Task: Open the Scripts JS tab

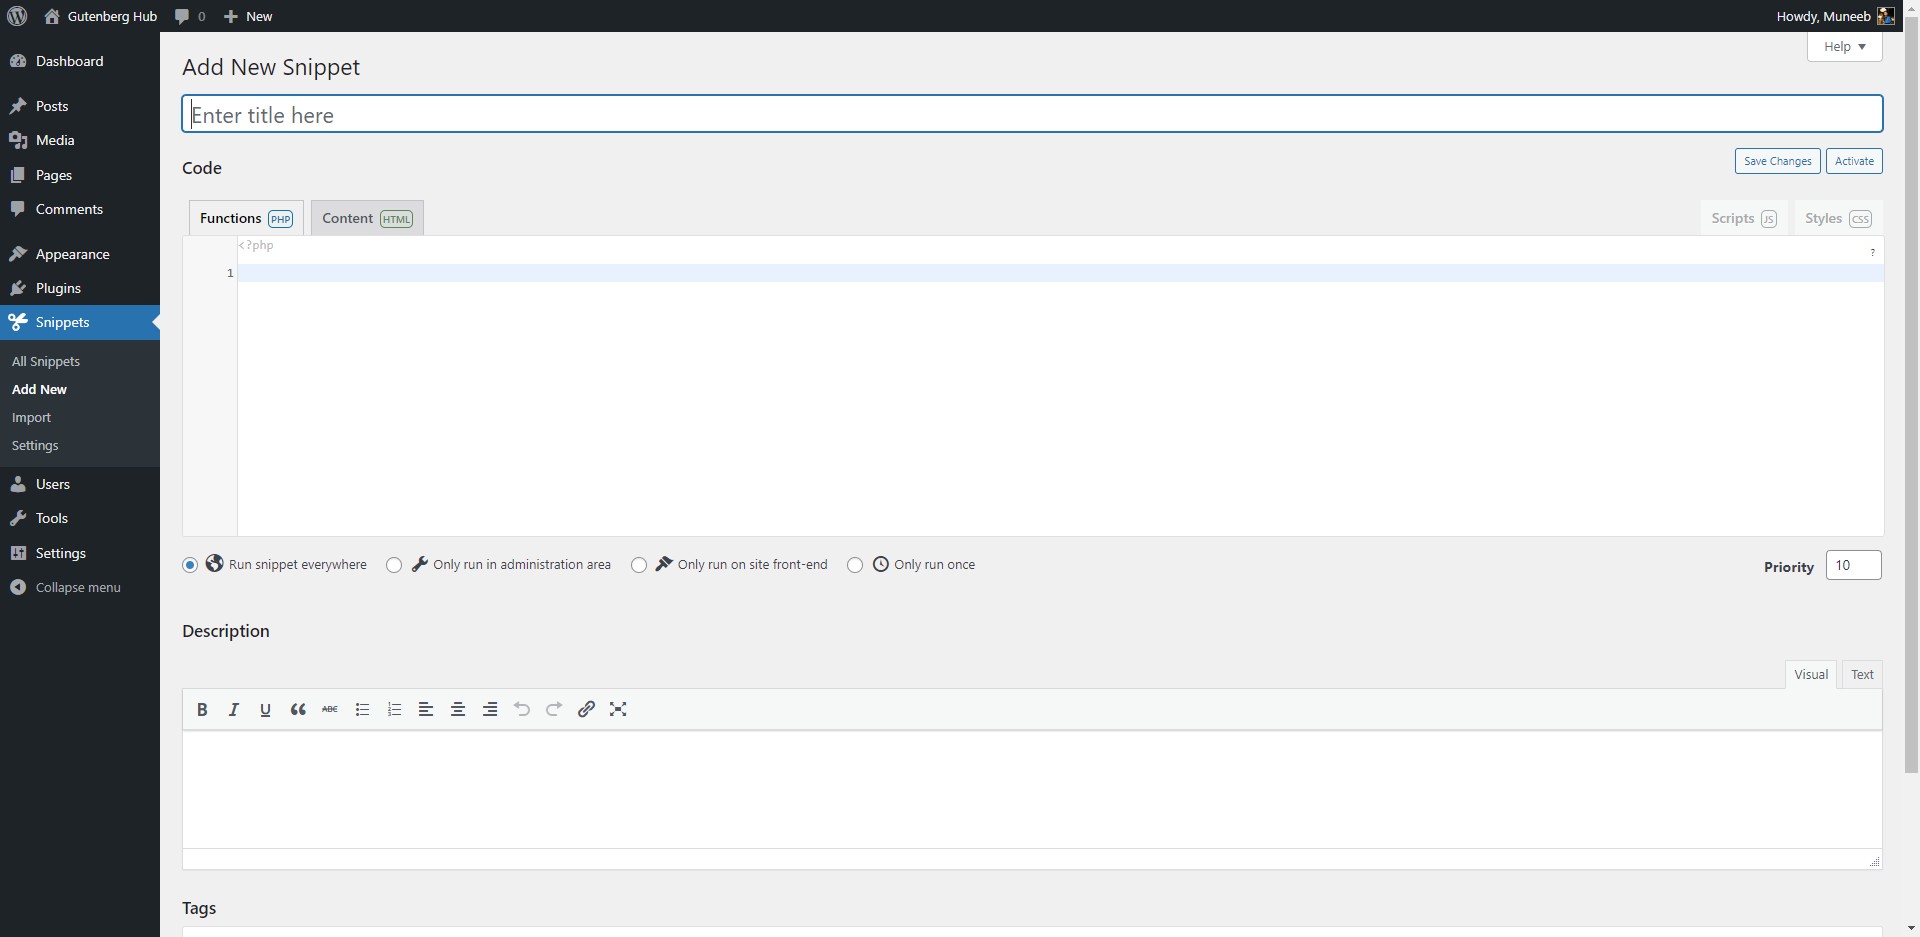Action: pyautogui.click(x=1744, y=217)
